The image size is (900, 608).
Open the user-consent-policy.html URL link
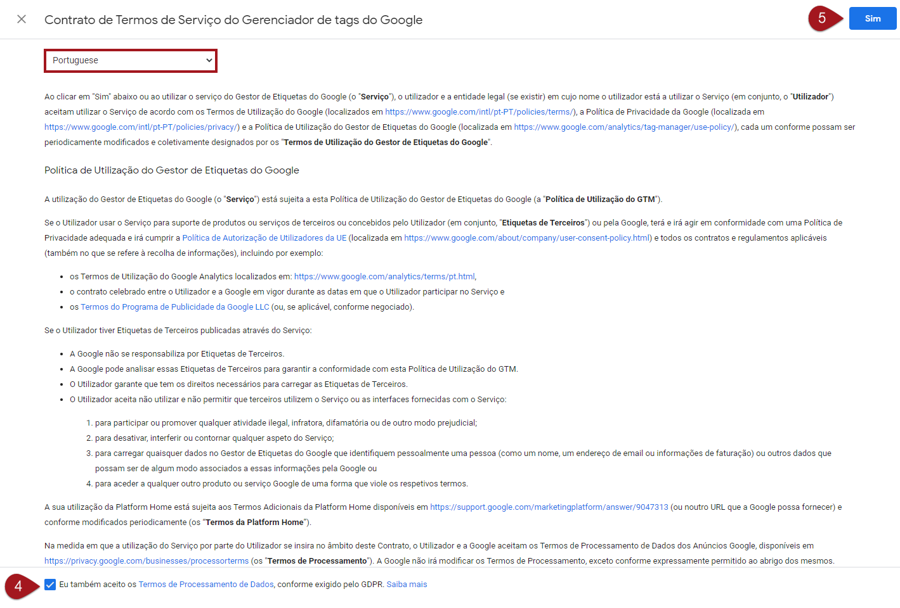527,238
